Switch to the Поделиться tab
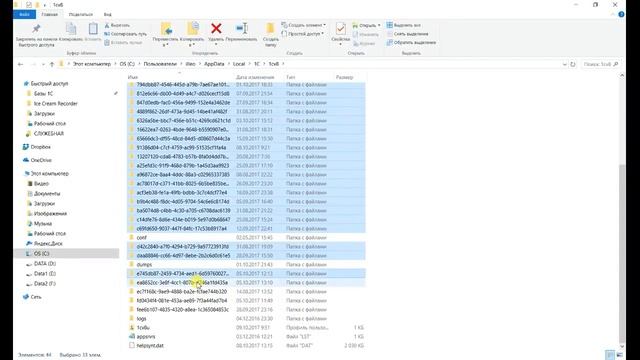This screenshot has height=360, width=640. (80, 14)
